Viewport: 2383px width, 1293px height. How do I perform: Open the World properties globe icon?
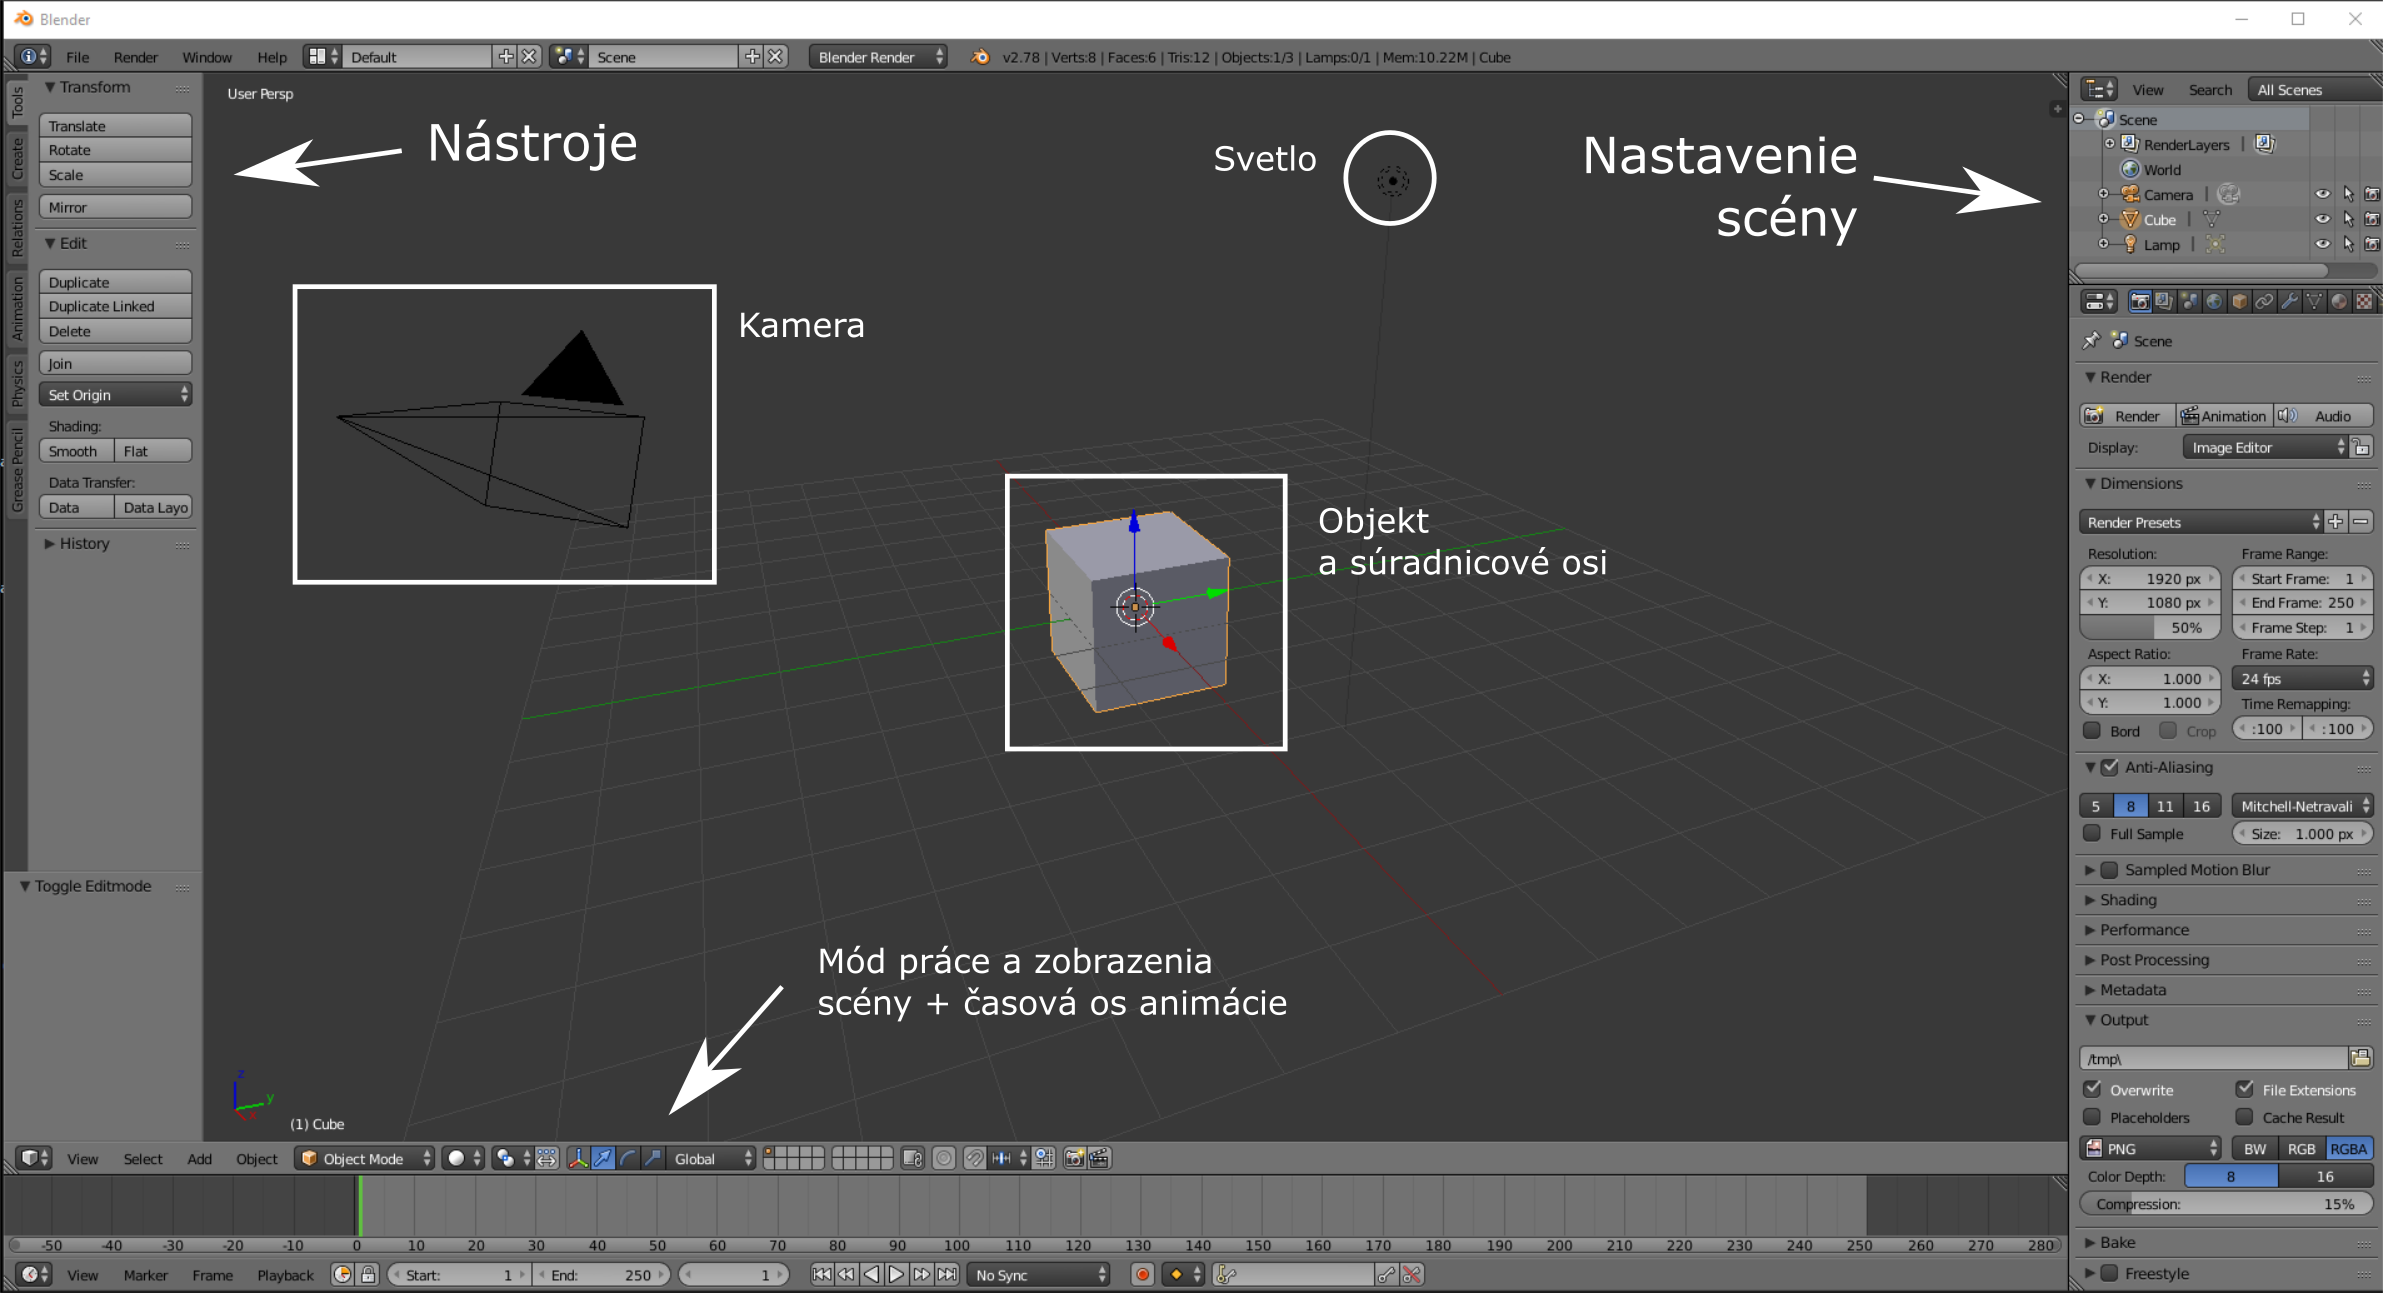[x=2214, y=301]
